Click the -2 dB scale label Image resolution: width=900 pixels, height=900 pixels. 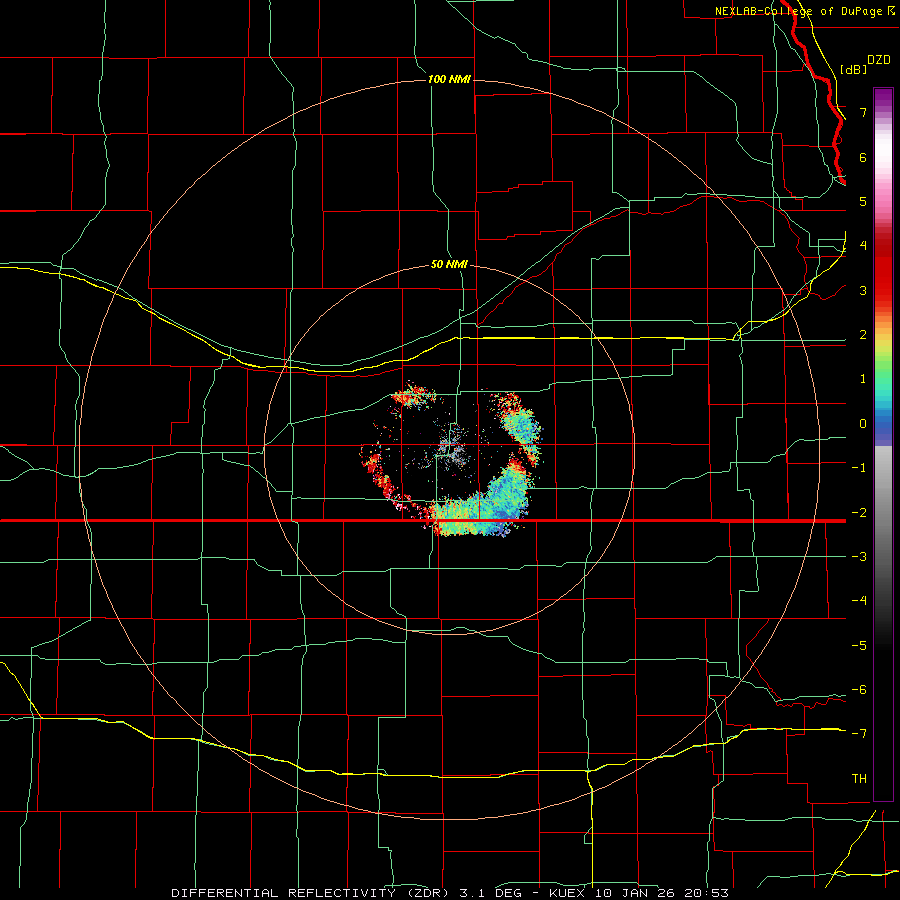(x=859, y=513)
